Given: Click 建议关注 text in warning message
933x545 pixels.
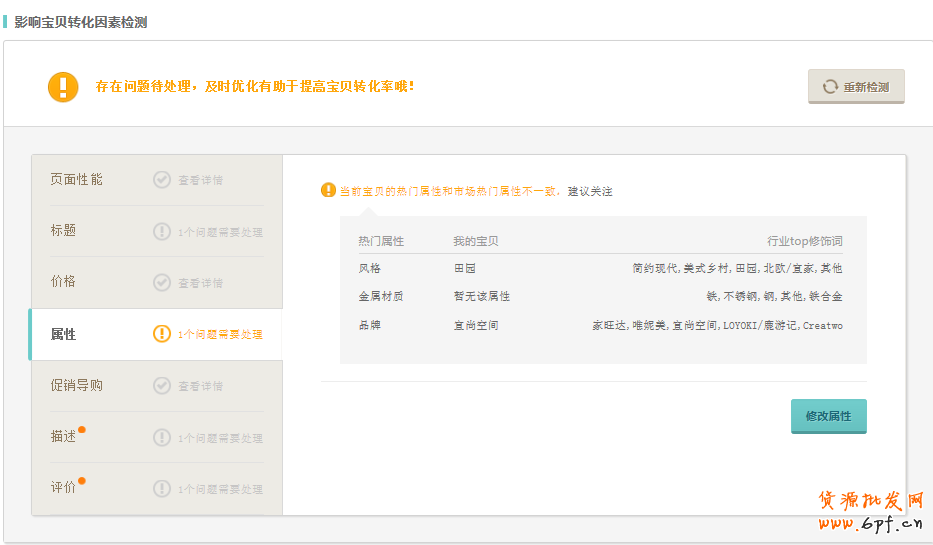Looking at the screenshot, I should (590, 191).
